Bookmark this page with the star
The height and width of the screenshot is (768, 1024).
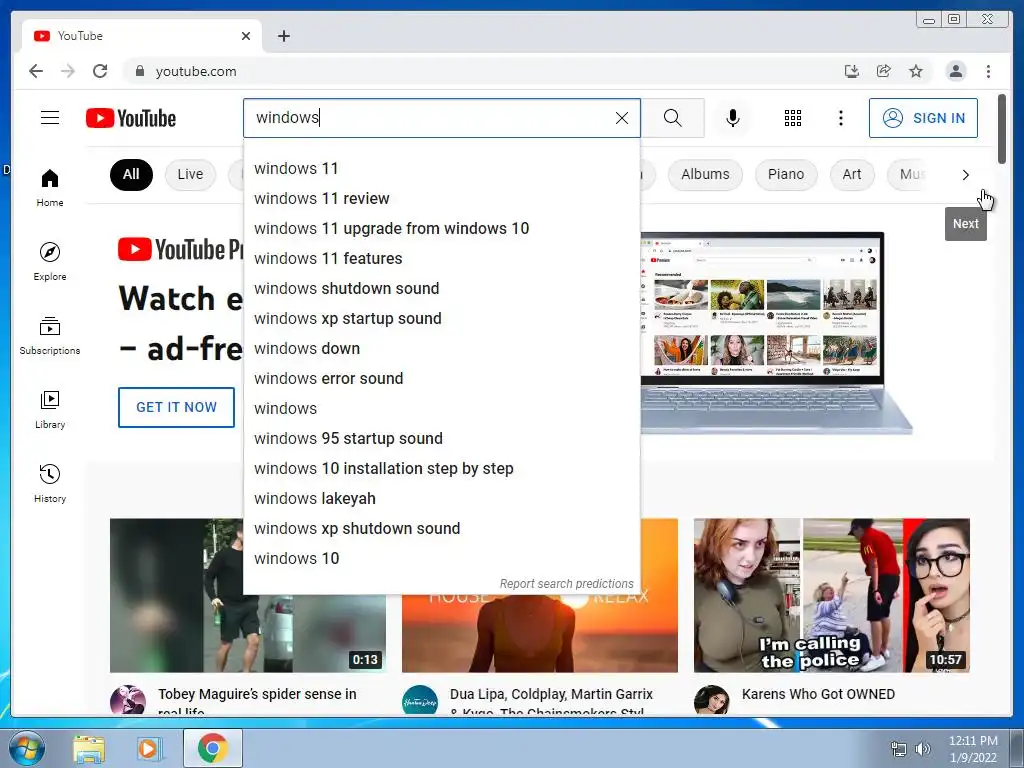916,71
